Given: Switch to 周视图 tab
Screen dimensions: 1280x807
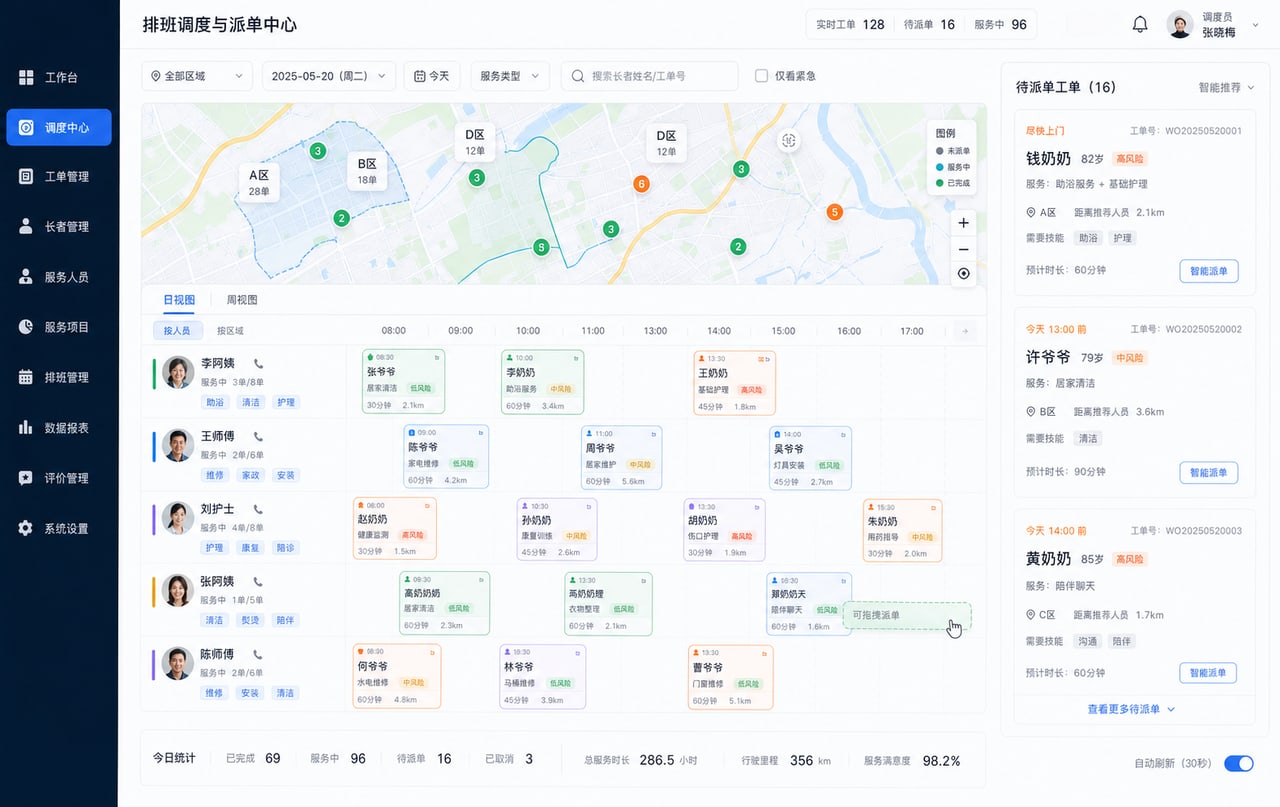Looking at the screenshot, I should [242, 300].
